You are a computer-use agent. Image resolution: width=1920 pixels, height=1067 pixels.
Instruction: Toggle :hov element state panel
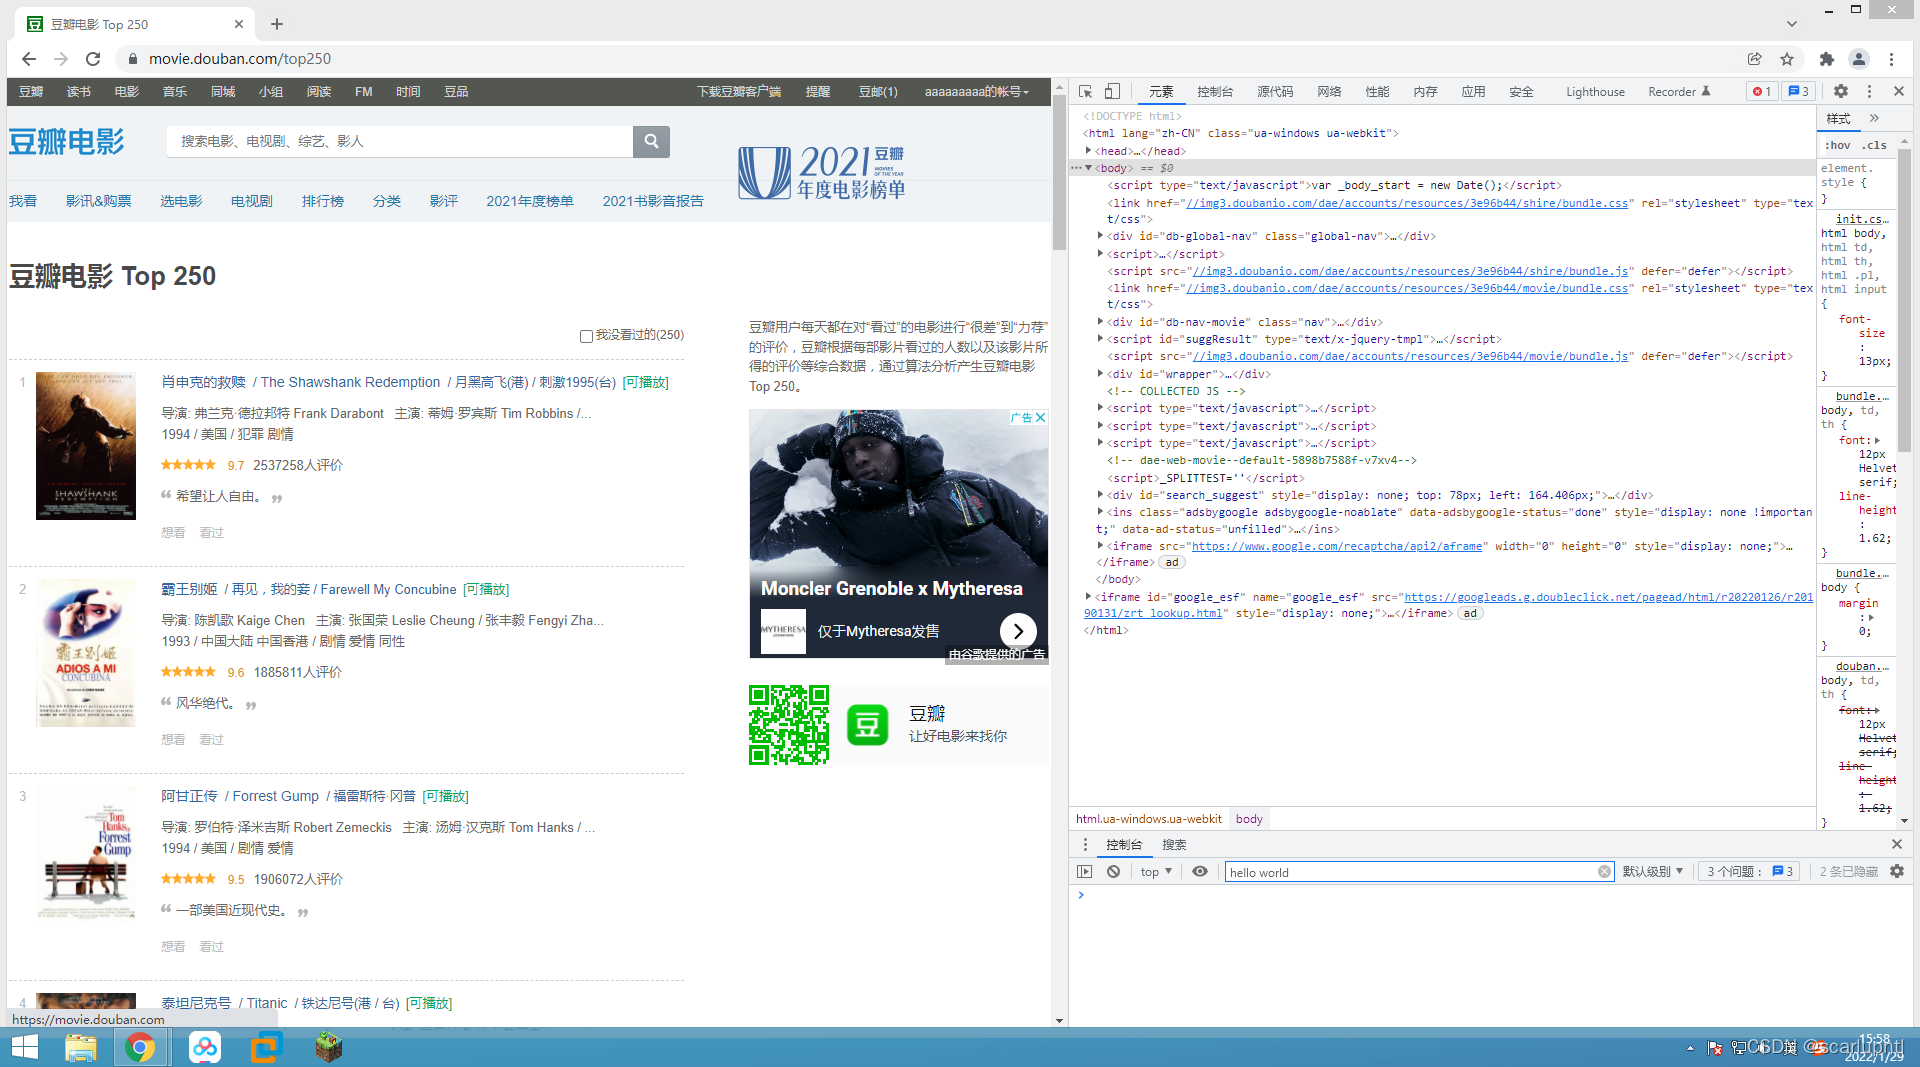point(1838,145)
